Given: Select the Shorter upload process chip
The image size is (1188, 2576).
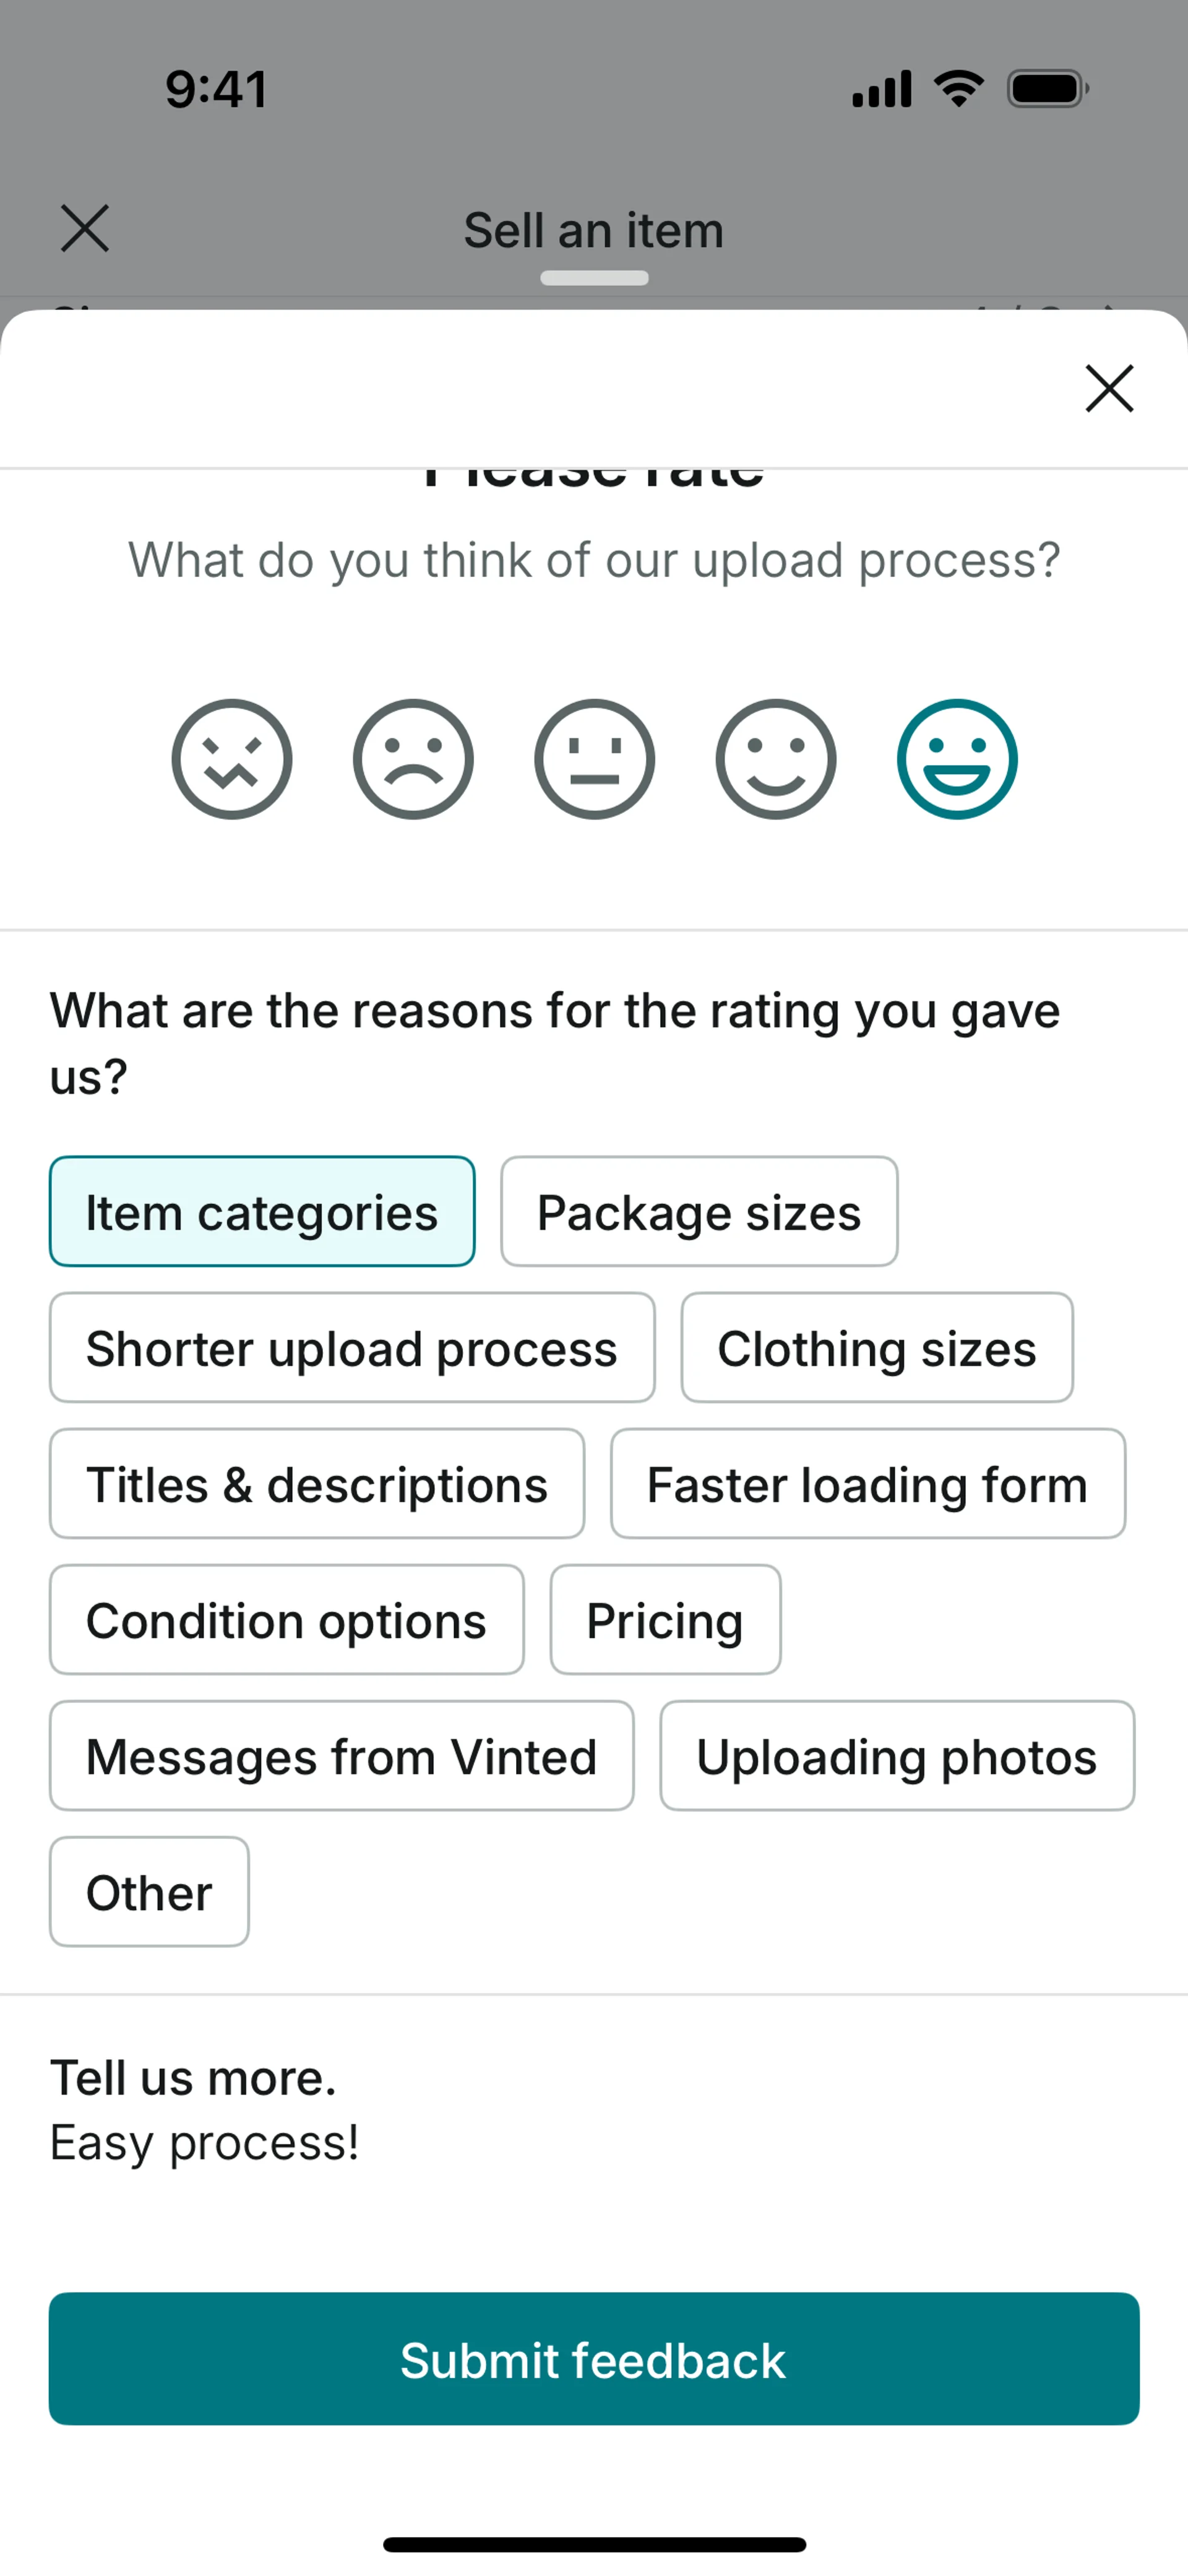Looking at the screenshot, I should coord(352,1348).
